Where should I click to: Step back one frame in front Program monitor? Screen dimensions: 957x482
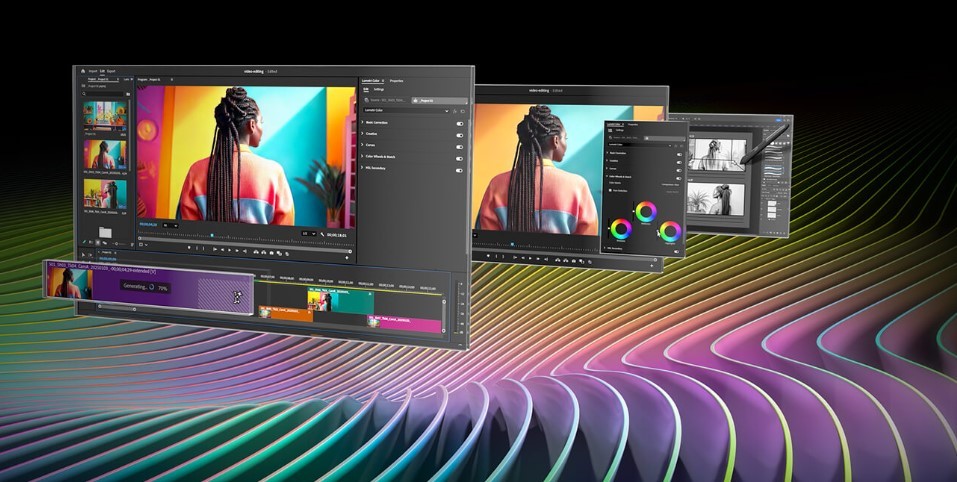point(222,250)
